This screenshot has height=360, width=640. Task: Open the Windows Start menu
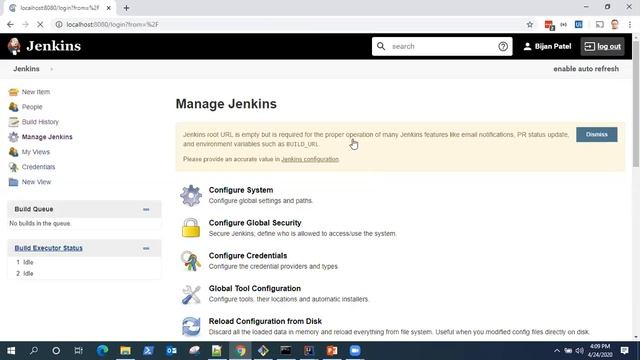point(11,351)
